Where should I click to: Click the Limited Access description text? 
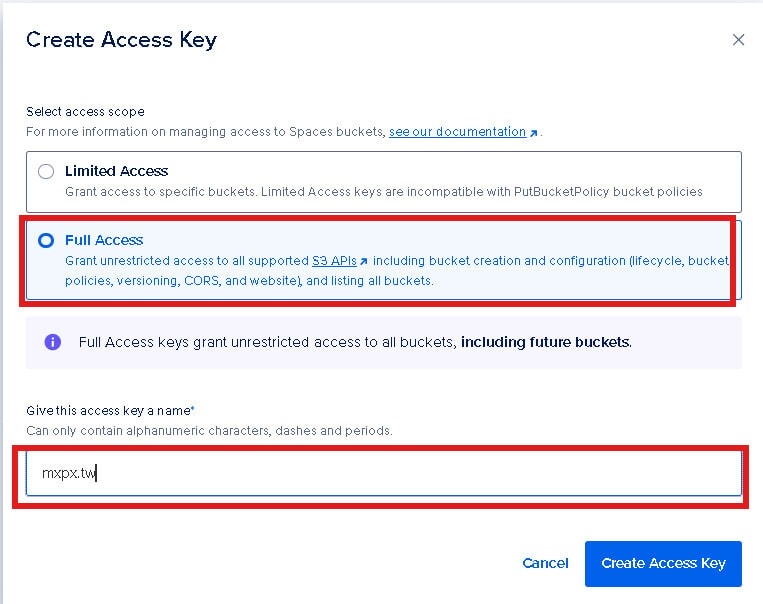383,191
